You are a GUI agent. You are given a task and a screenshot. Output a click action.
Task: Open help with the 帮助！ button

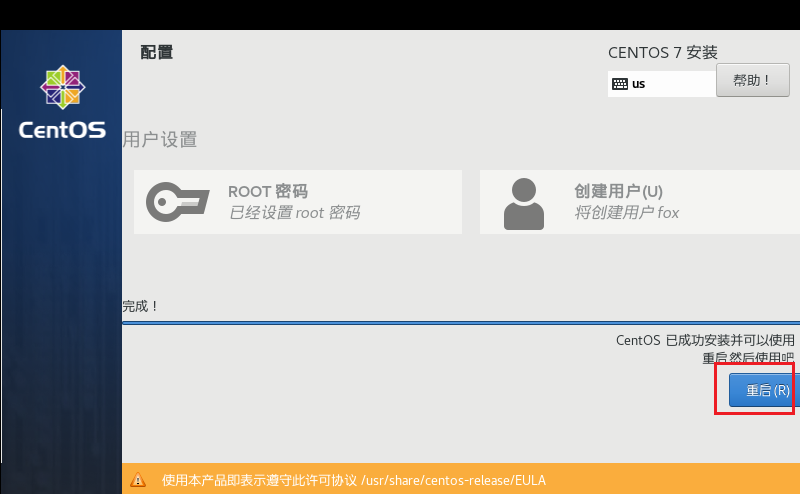click(x=753, y=80)
